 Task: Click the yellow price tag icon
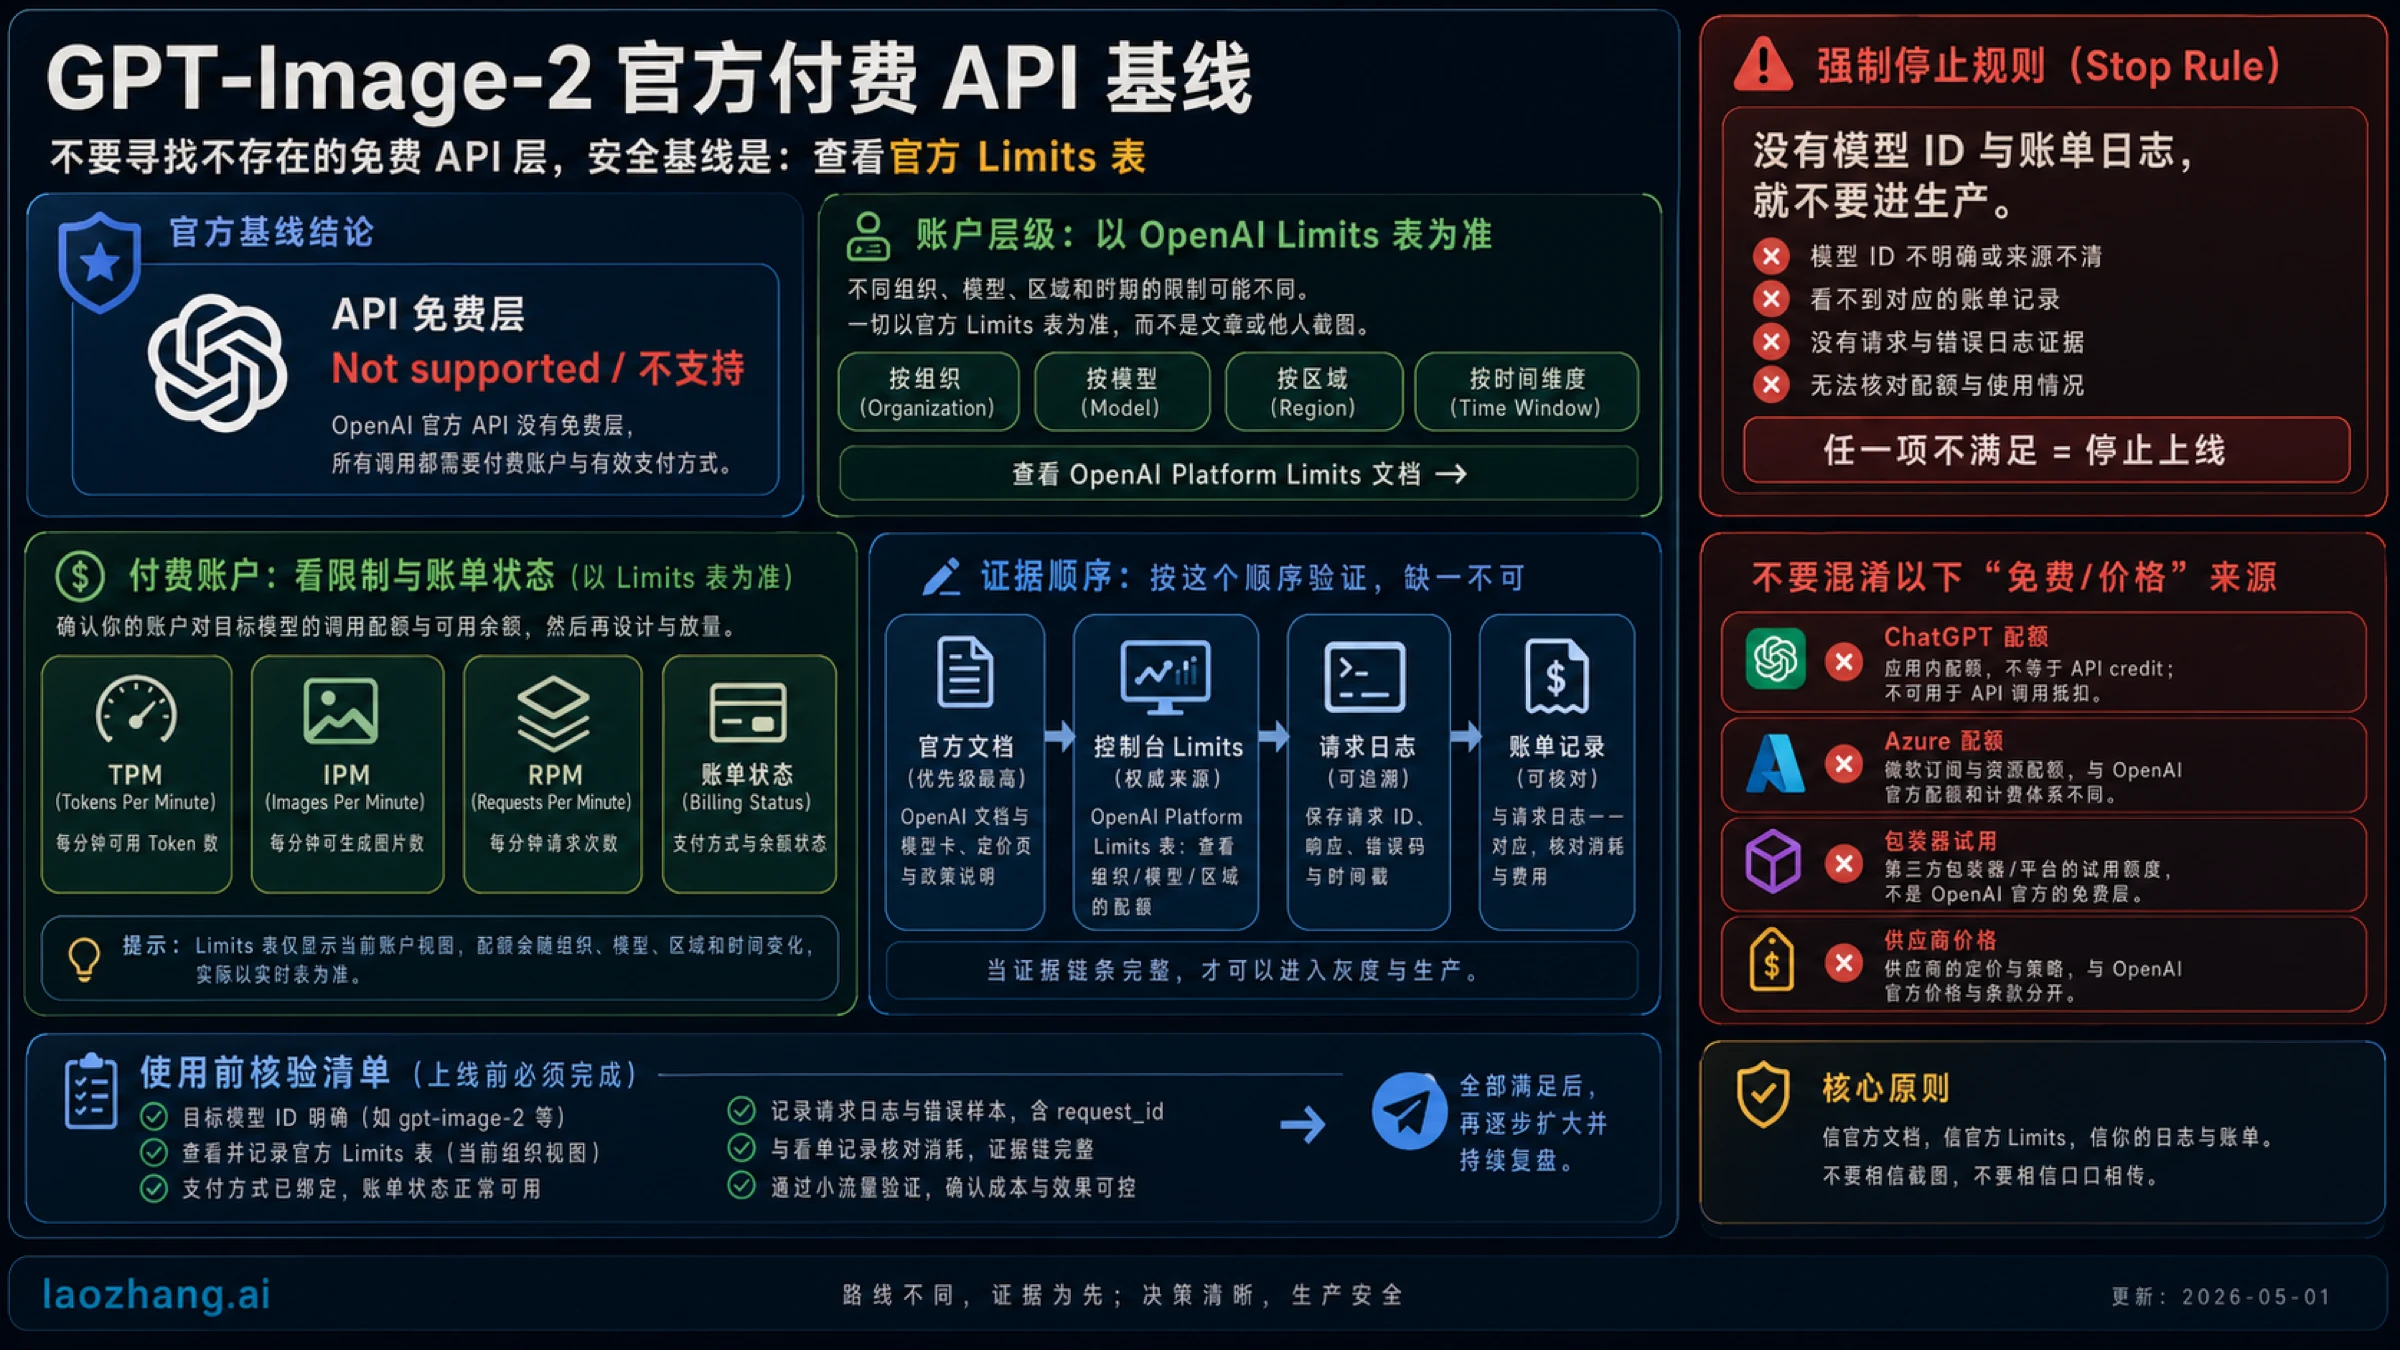point(1771,960)
